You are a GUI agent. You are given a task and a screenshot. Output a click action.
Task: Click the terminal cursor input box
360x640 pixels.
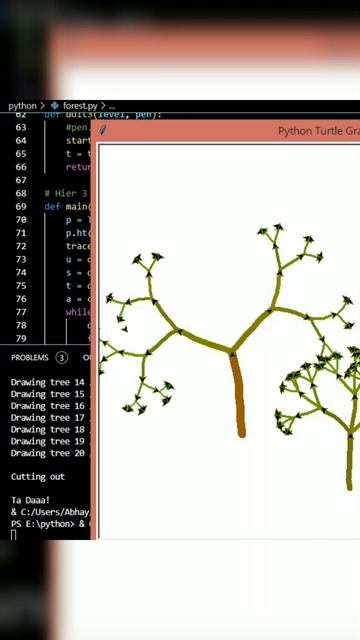point(13,535)
